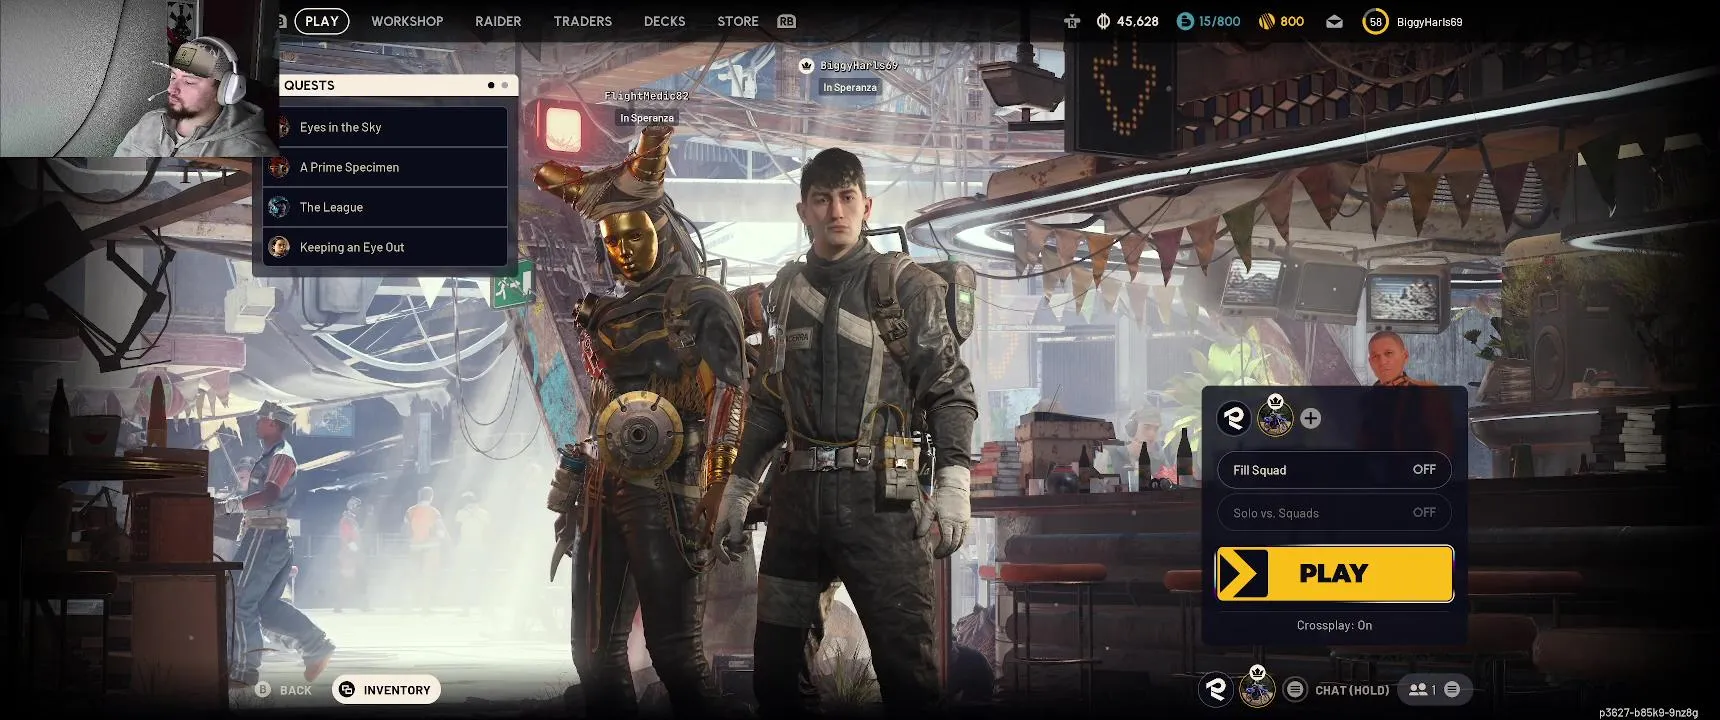Select the raider in the gray jumpsuit
The width and height of the screenshot is (1720, 720).
point(860,430)
